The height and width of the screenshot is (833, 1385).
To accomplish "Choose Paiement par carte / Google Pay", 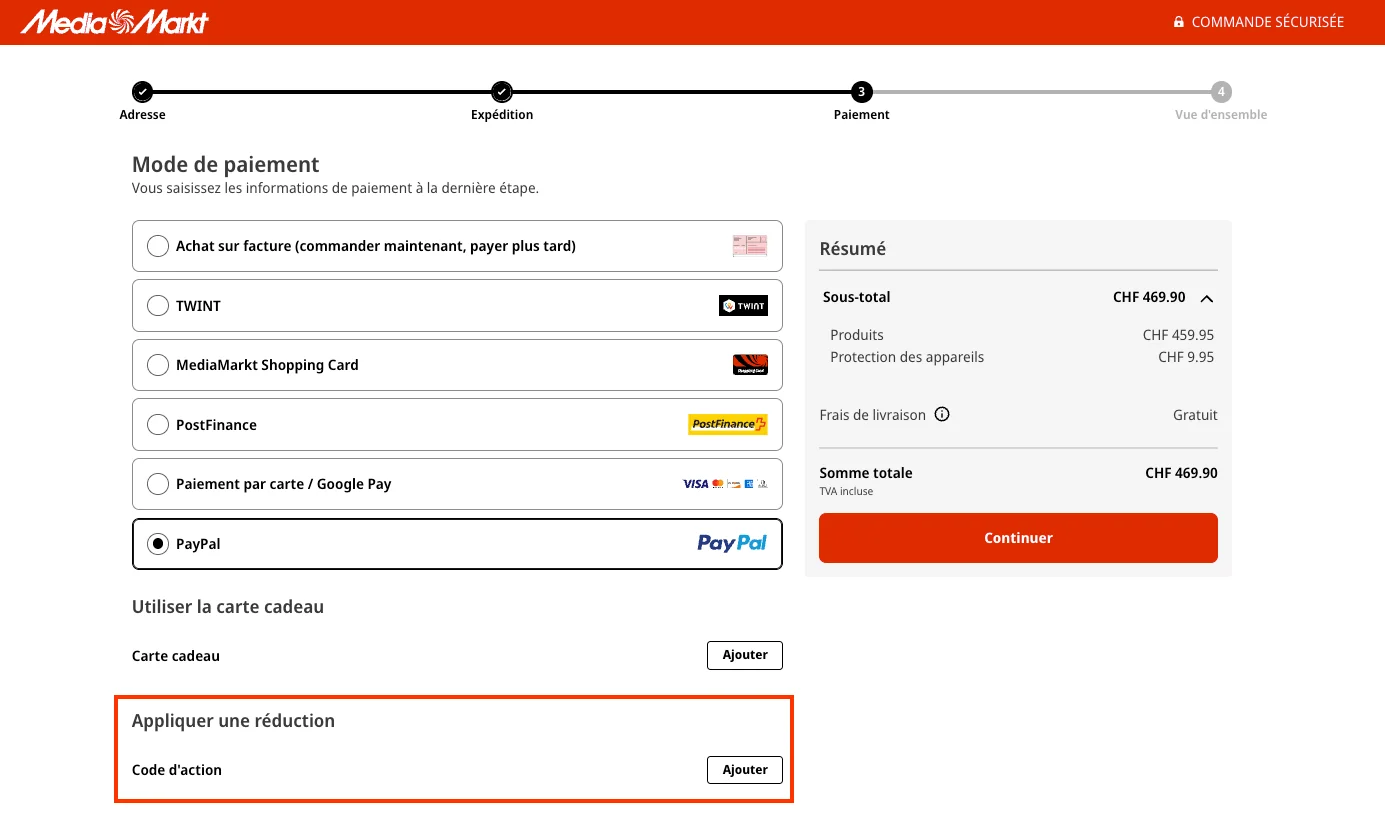I will point(157,483).
